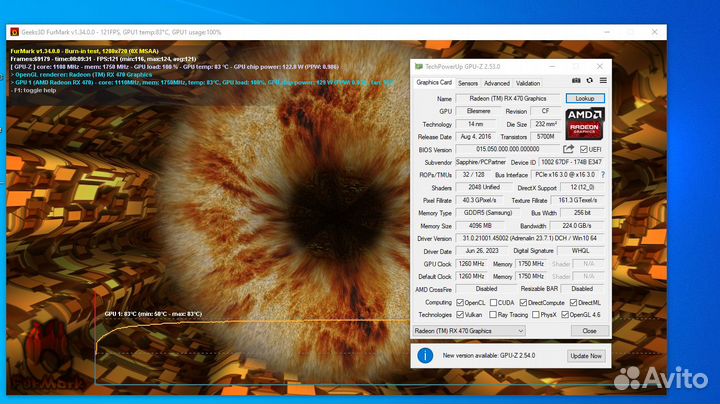This screenshot has width=720, height=404.
Task: Click the Die Size value 232 mm²
Action: click(546, 124)
